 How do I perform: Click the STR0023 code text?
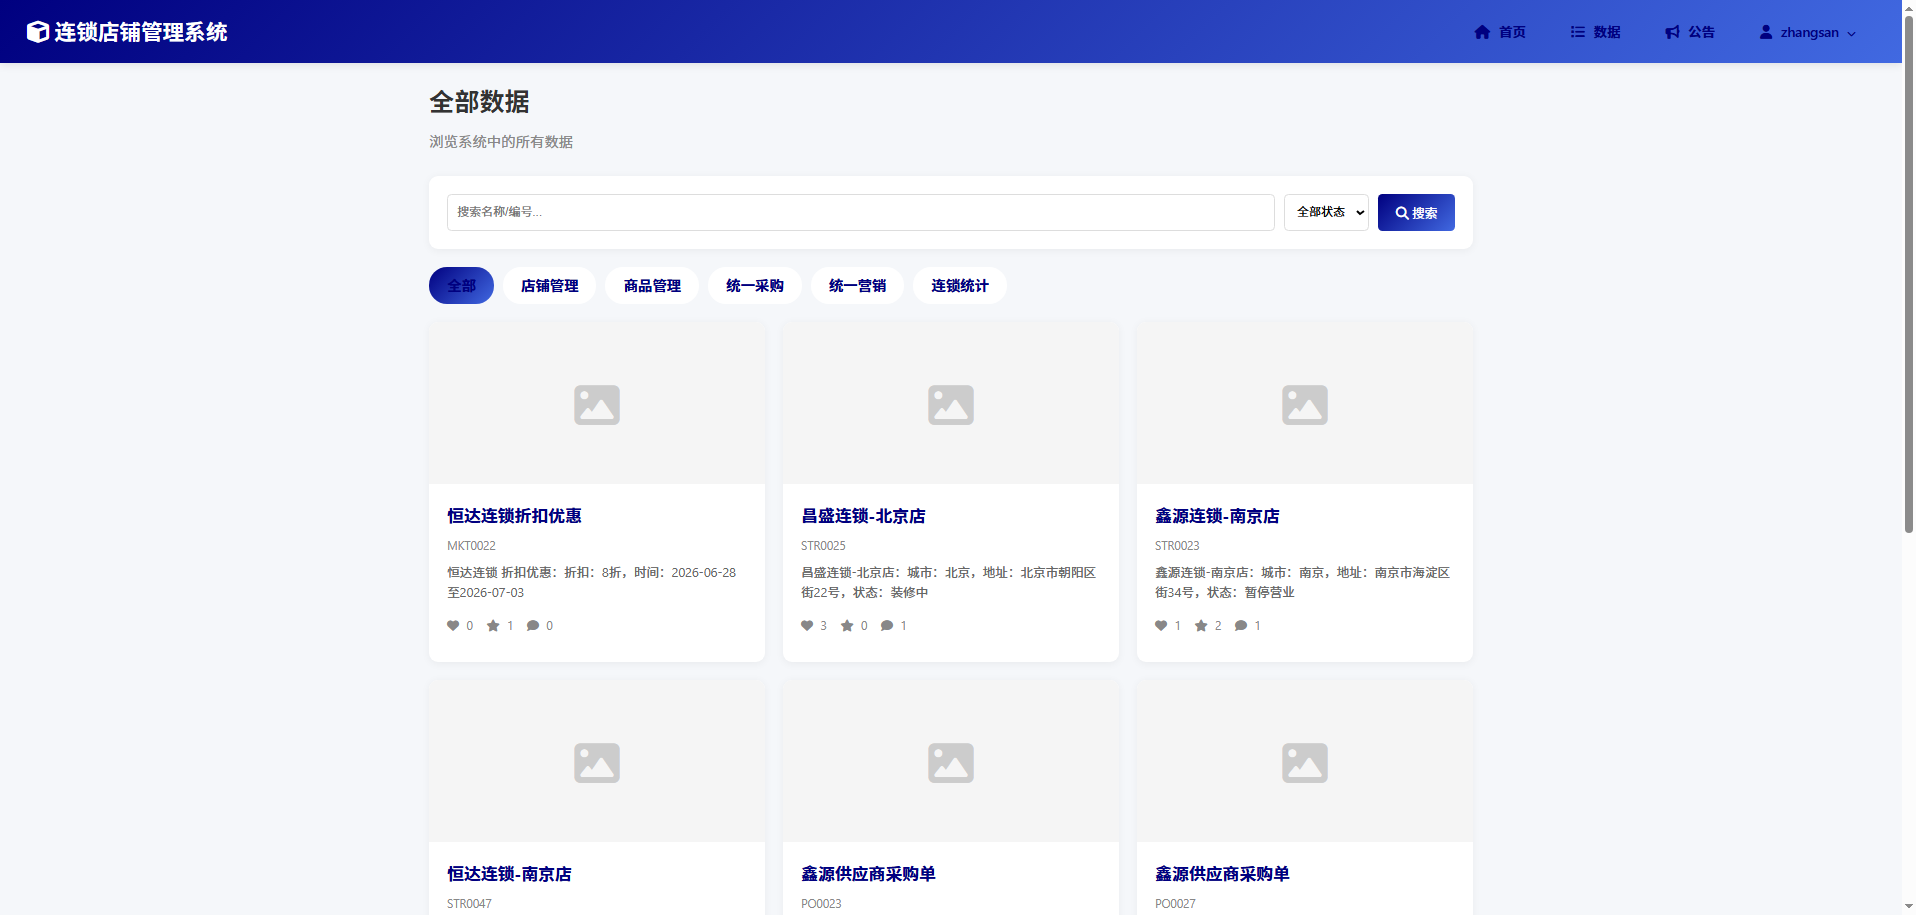1177,546
